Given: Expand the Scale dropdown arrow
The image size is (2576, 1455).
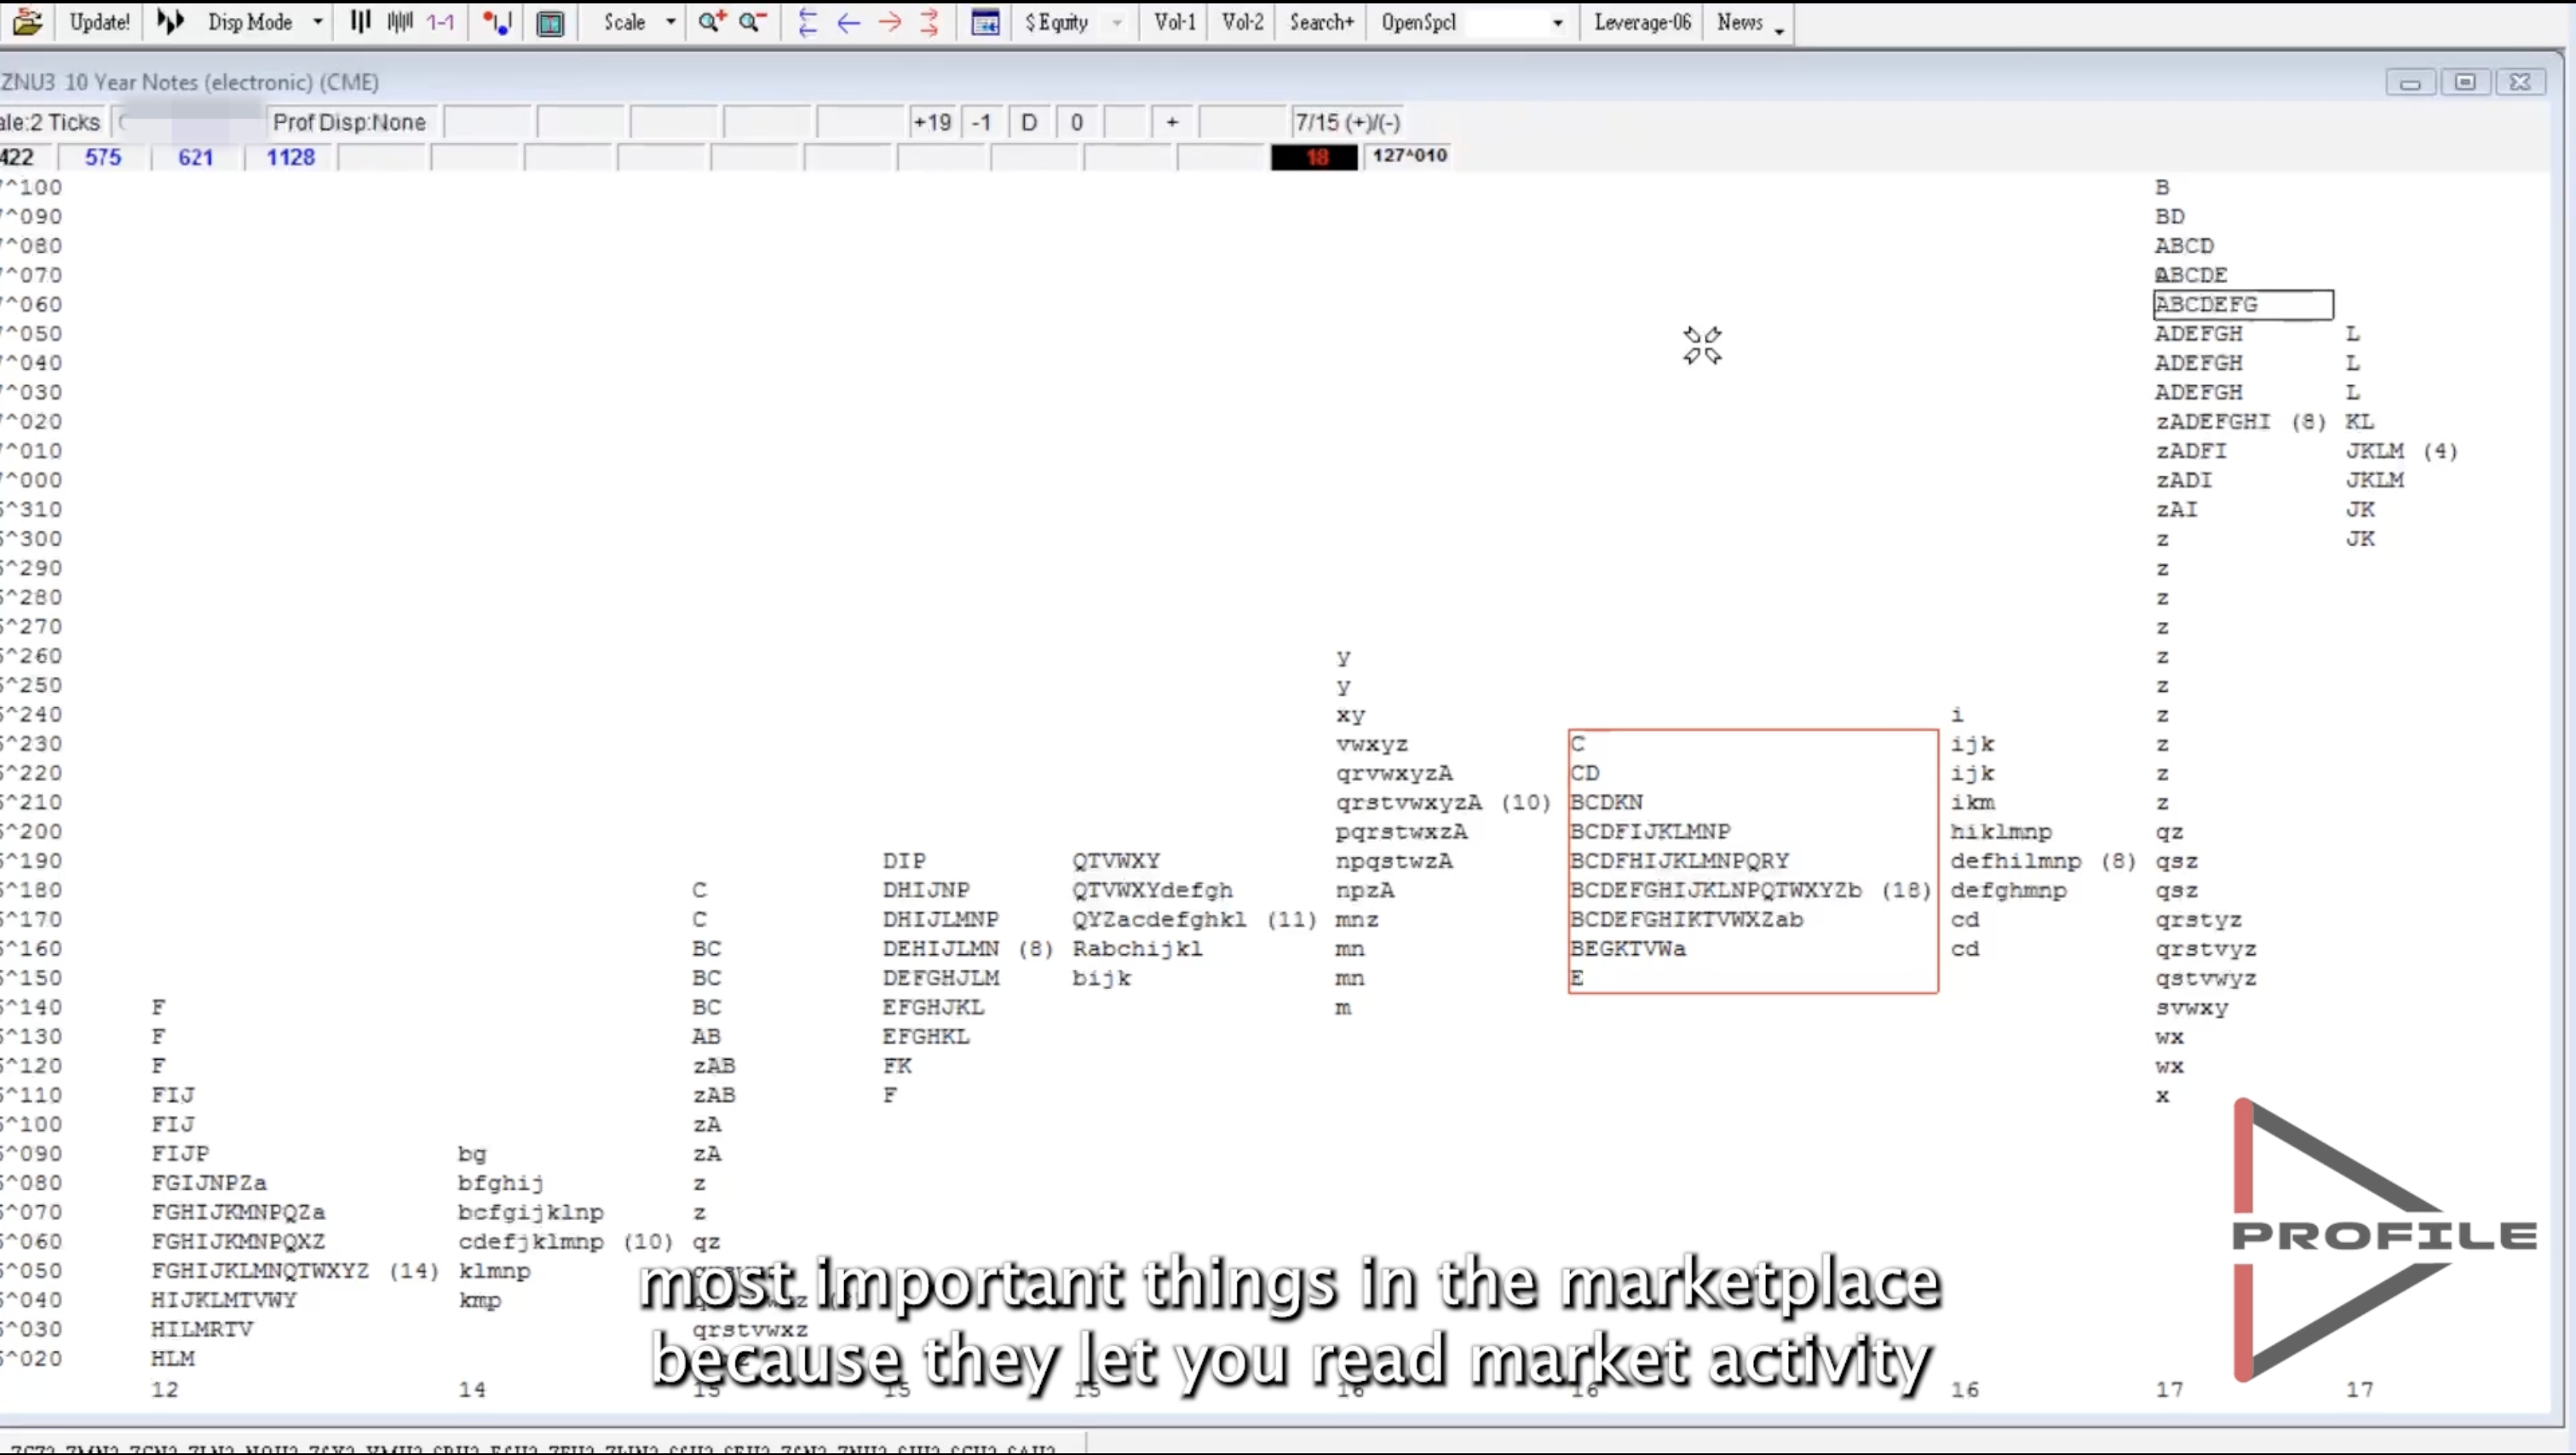Looking at the screenshot, I should (670, 22).
